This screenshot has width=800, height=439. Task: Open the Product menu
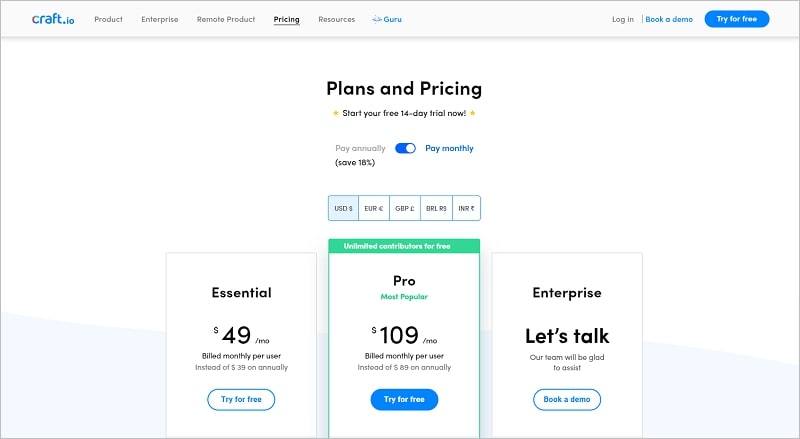pyautogui.click(x=108, y=19)
